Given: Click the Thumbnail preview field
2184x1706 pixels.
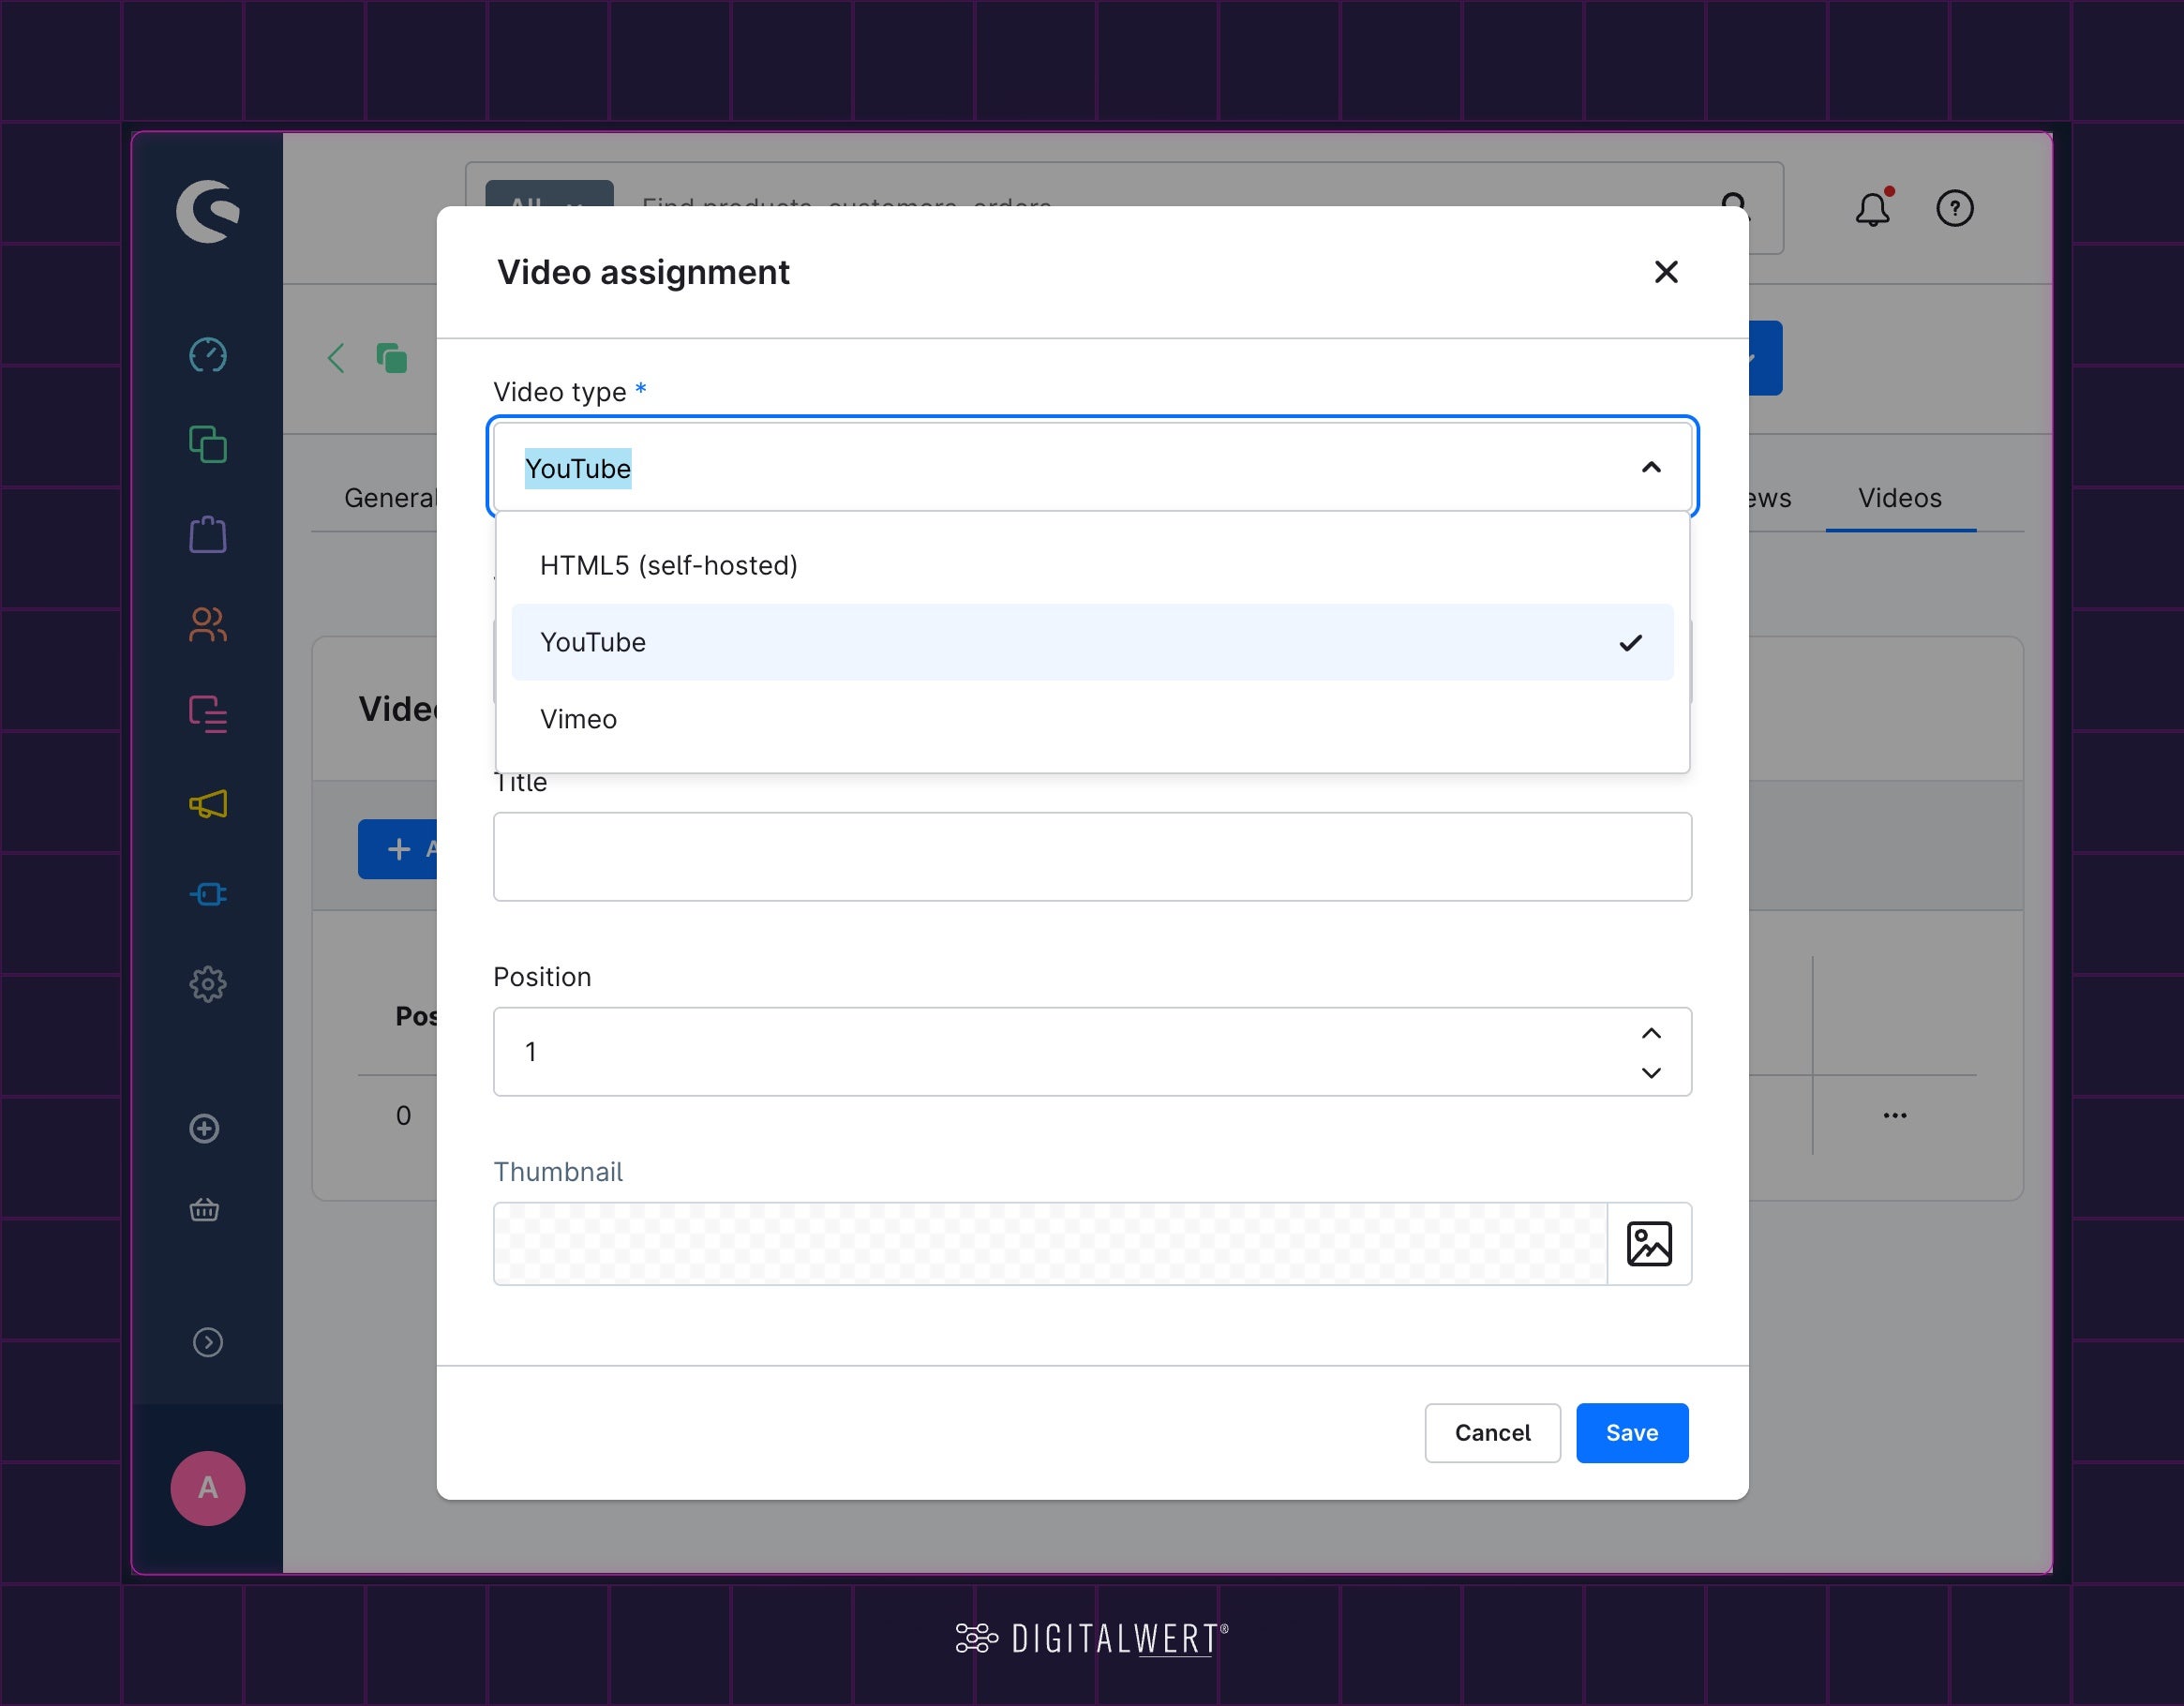Looking at the screenshot, I should pos(1050,1244).
